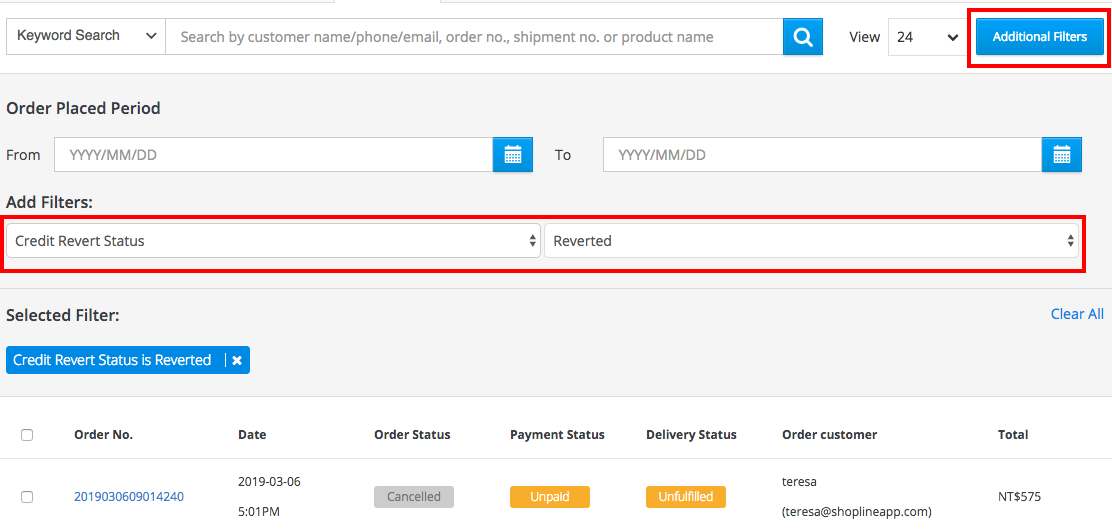
Task: Open the From date calendar icon
Action: (513, 154)
